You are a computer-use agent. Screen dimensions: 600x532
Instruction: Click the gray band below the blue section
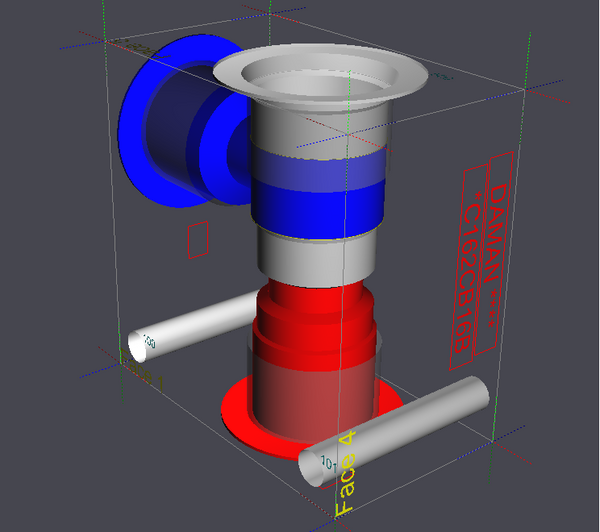click(316, 260)
